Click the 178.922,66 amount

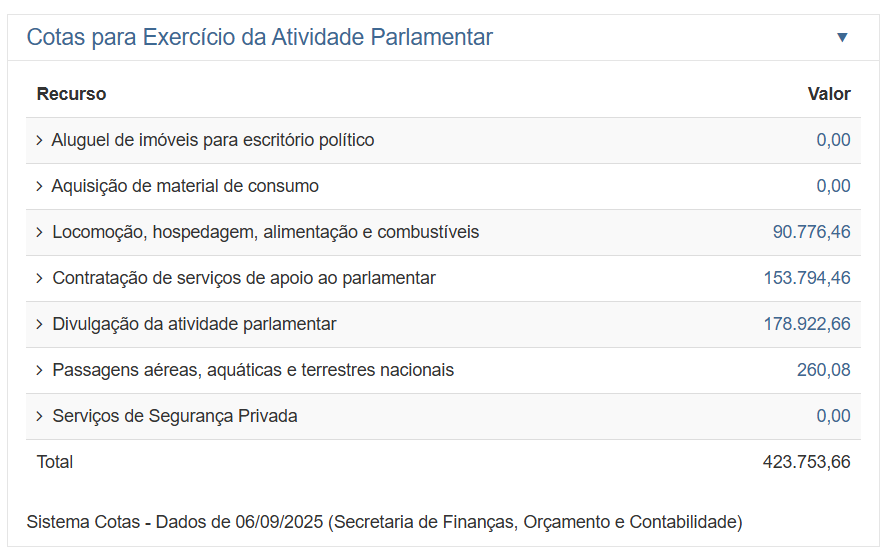click(806, 324)
